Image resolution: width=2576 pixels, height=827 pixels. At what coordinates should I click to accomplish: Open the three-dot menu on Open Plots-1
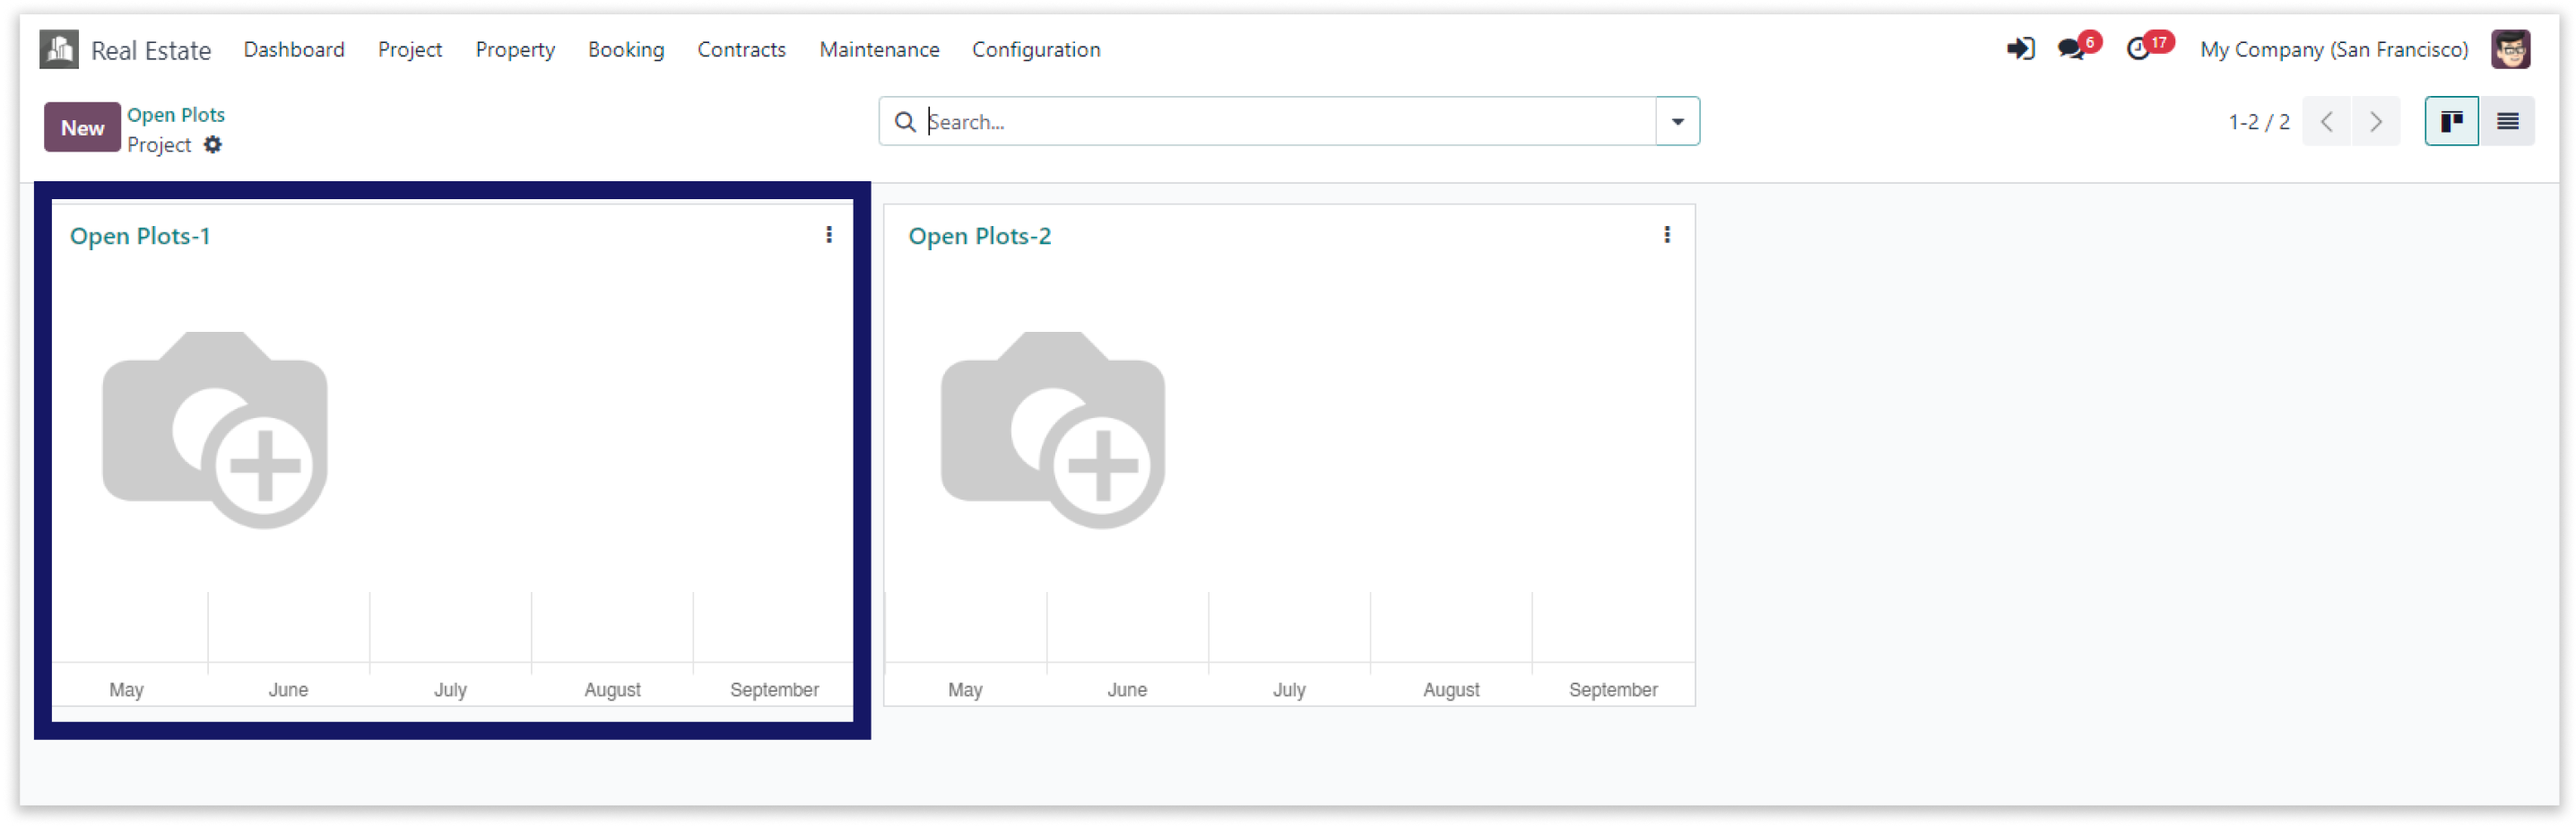pos(829,235)
